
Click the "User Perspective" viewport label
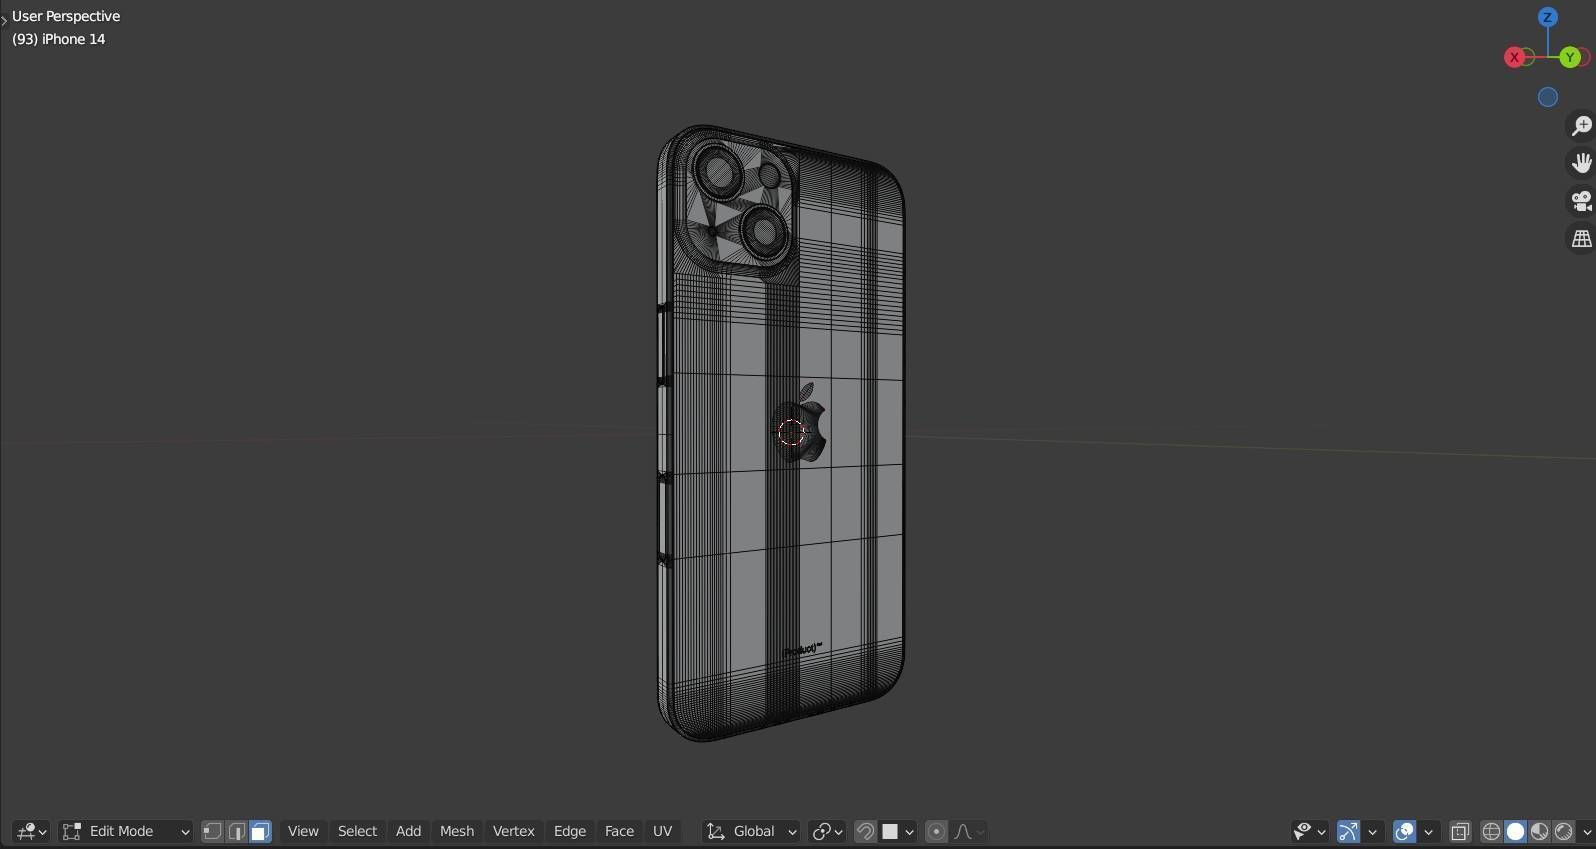tap(66, 16)
